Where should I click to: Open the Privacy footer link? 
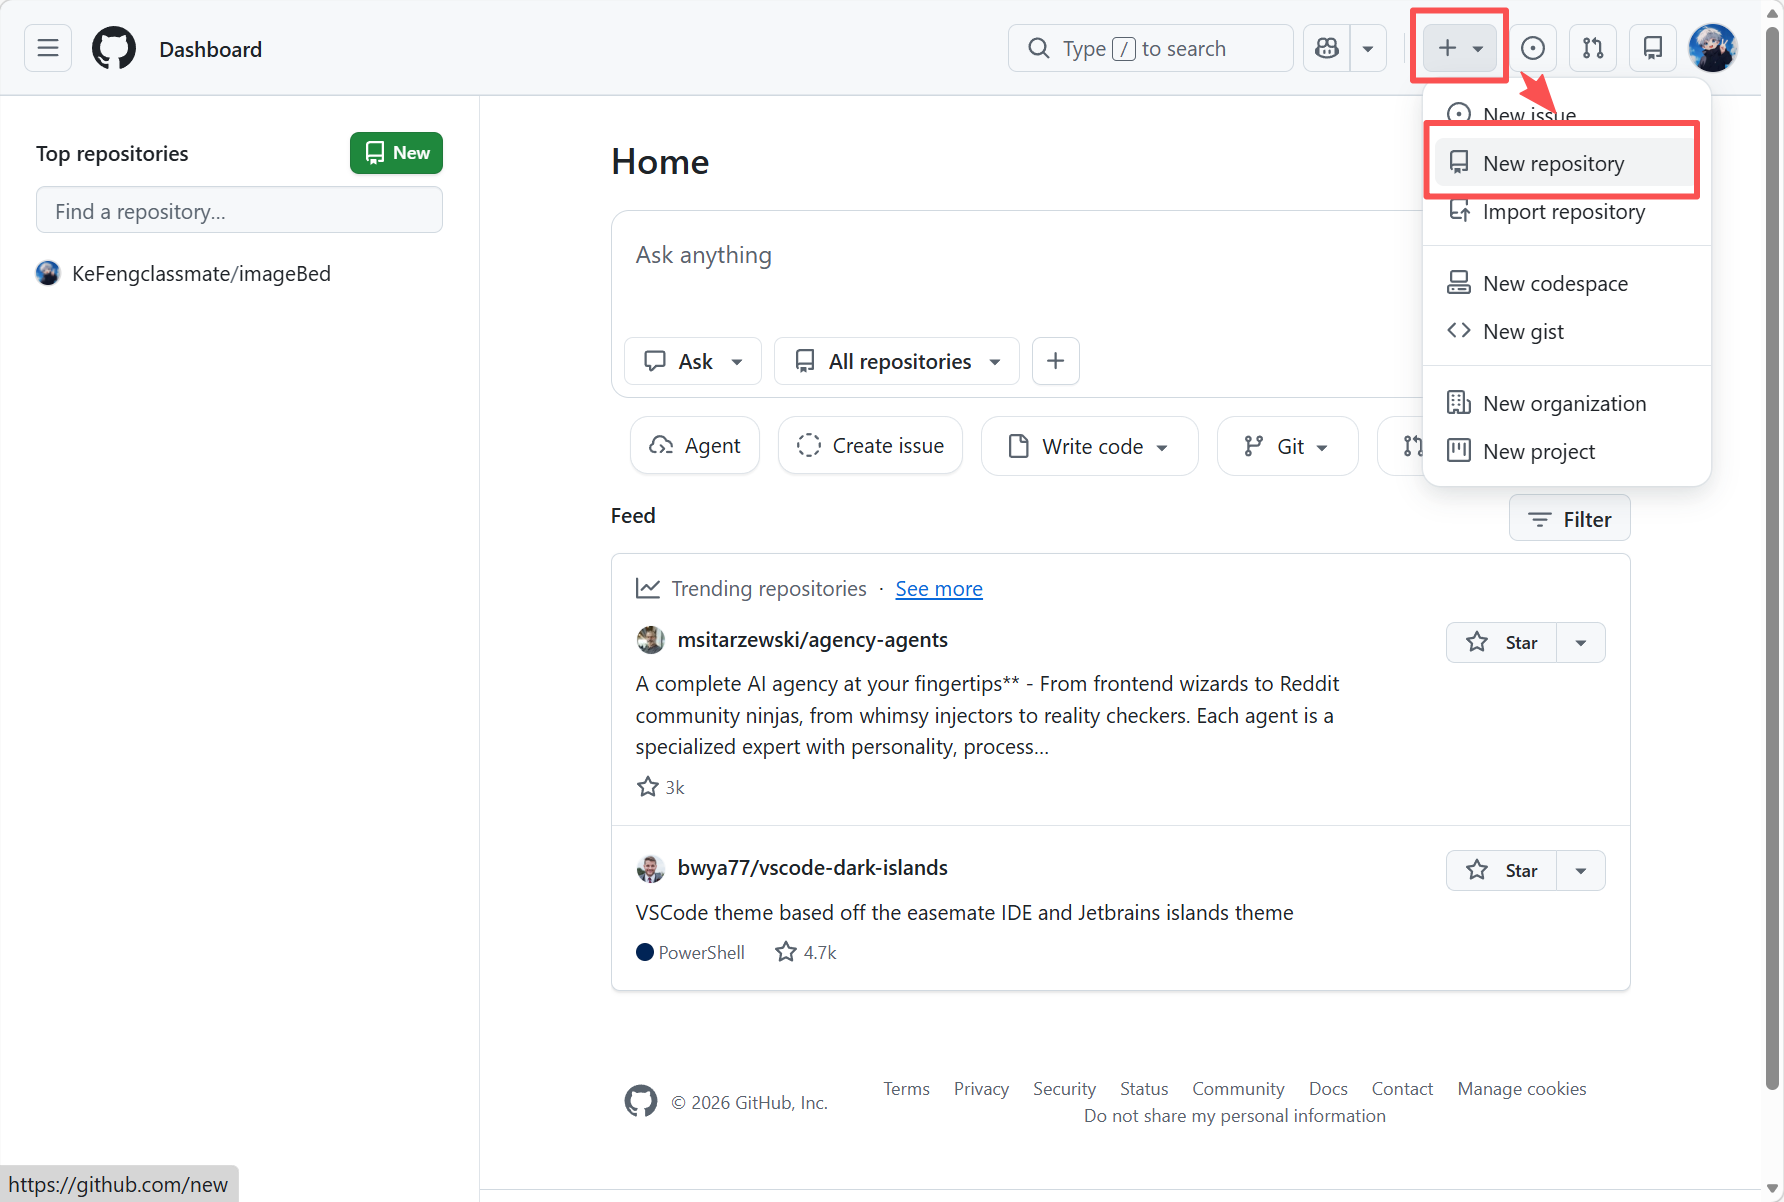point(981,1088)
